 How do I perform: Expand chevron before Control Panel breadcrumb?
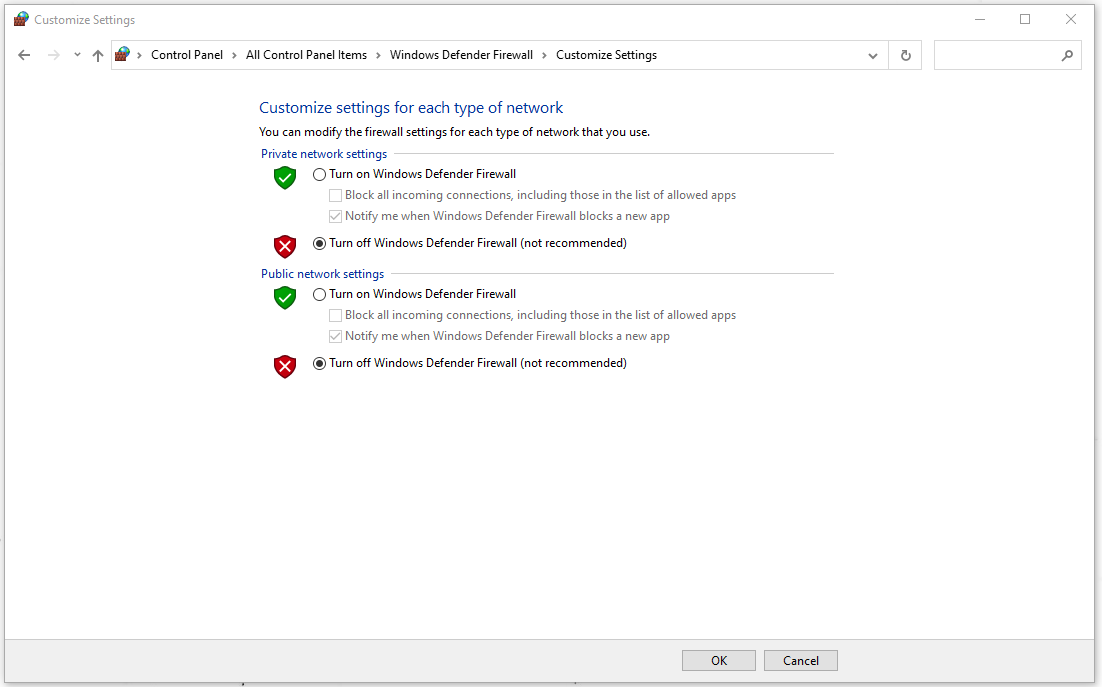point(139,55)
